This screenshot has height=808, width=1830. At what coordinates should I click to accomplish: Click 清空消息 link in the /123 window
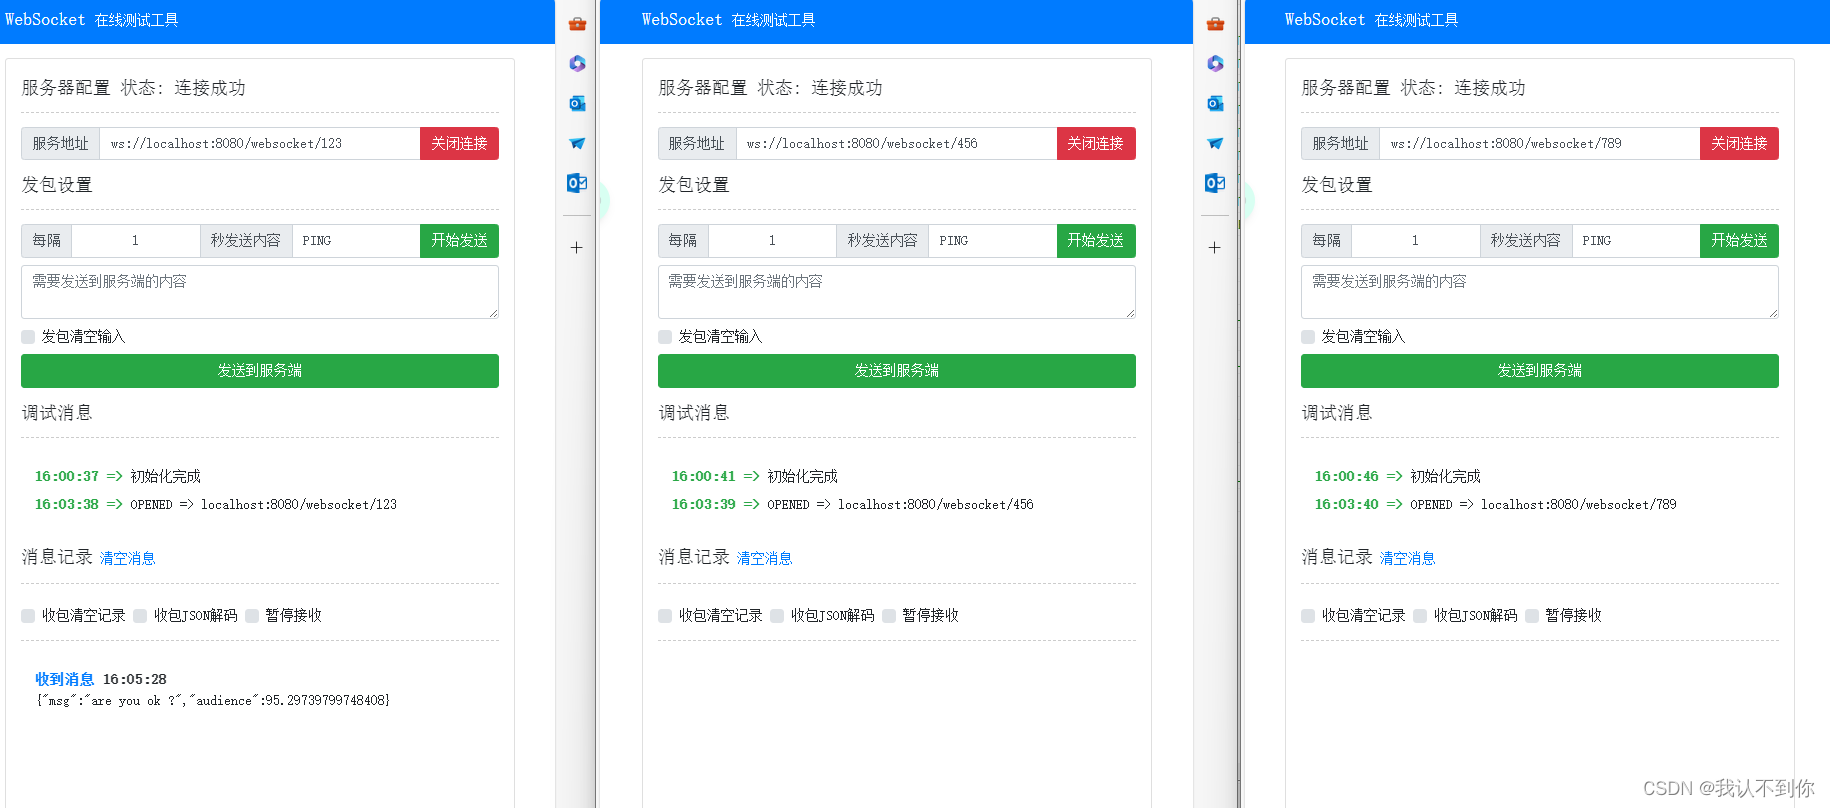tap(128, 558)
